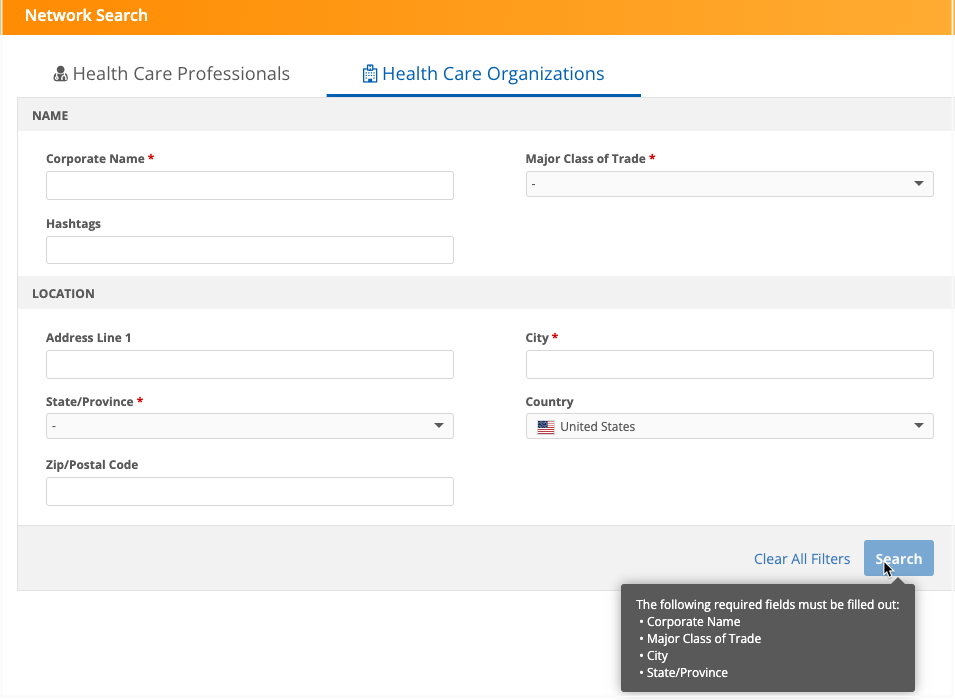Viewport: 955px width, 700px height.
Task: Click the Zip/Postal Code input box
Action: 249,491
